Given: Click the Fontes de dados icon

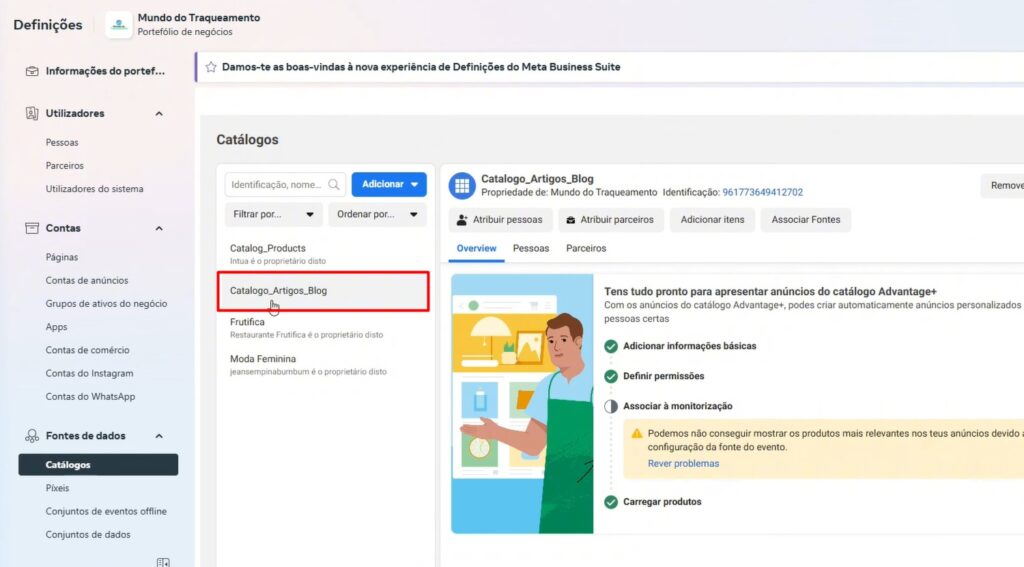Looking at the screenshot, I should point(32,436).
